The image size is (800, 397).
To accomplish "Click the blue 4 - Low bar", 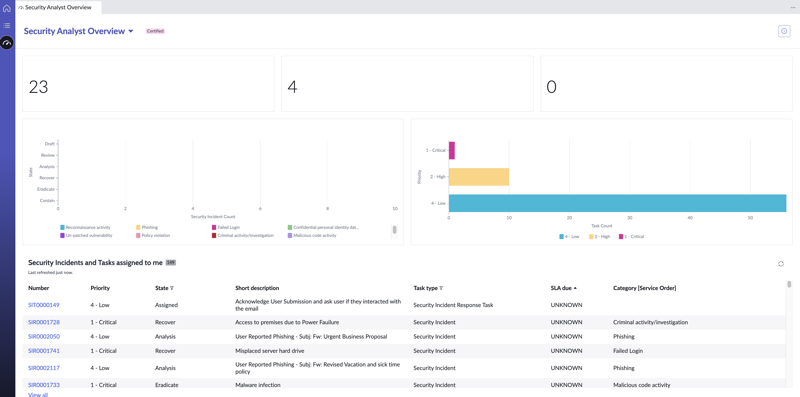I will pyautogui.click(x=617, y=203).
